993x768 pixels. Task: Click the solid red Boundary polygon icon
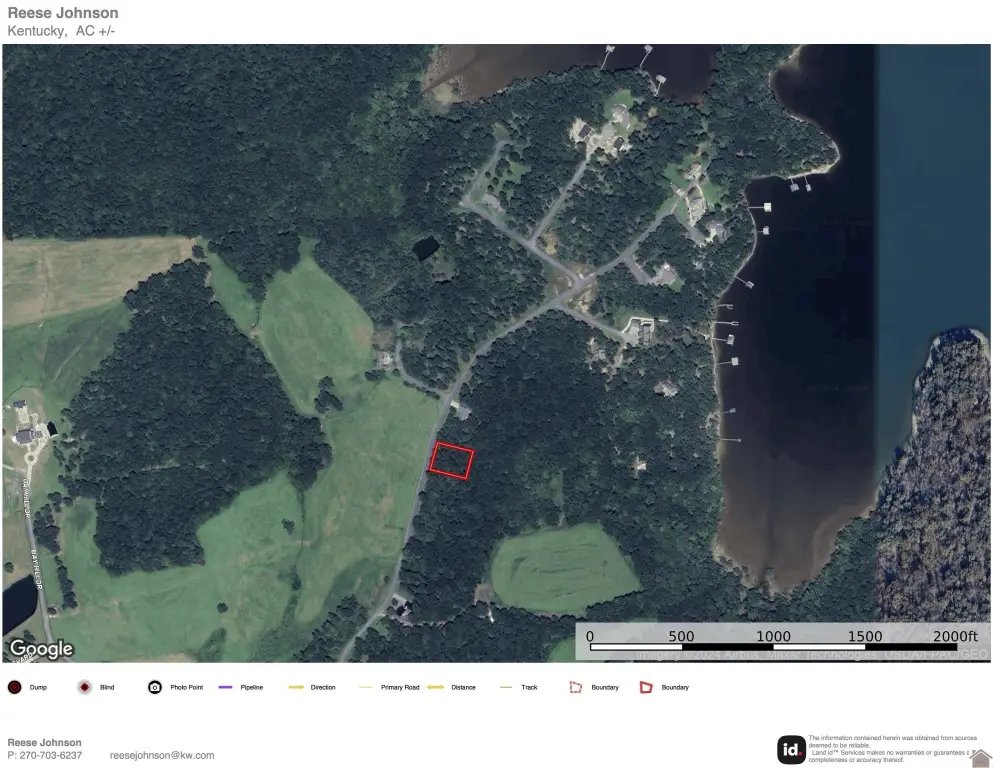pos(646,688)
